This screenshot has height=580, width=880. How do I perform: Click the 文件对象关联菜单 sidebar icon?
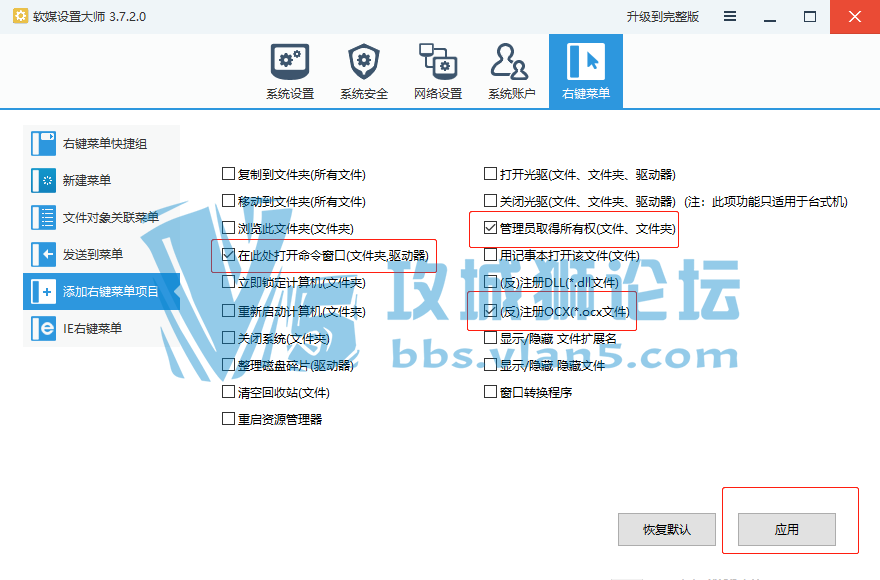coord(43,218)
